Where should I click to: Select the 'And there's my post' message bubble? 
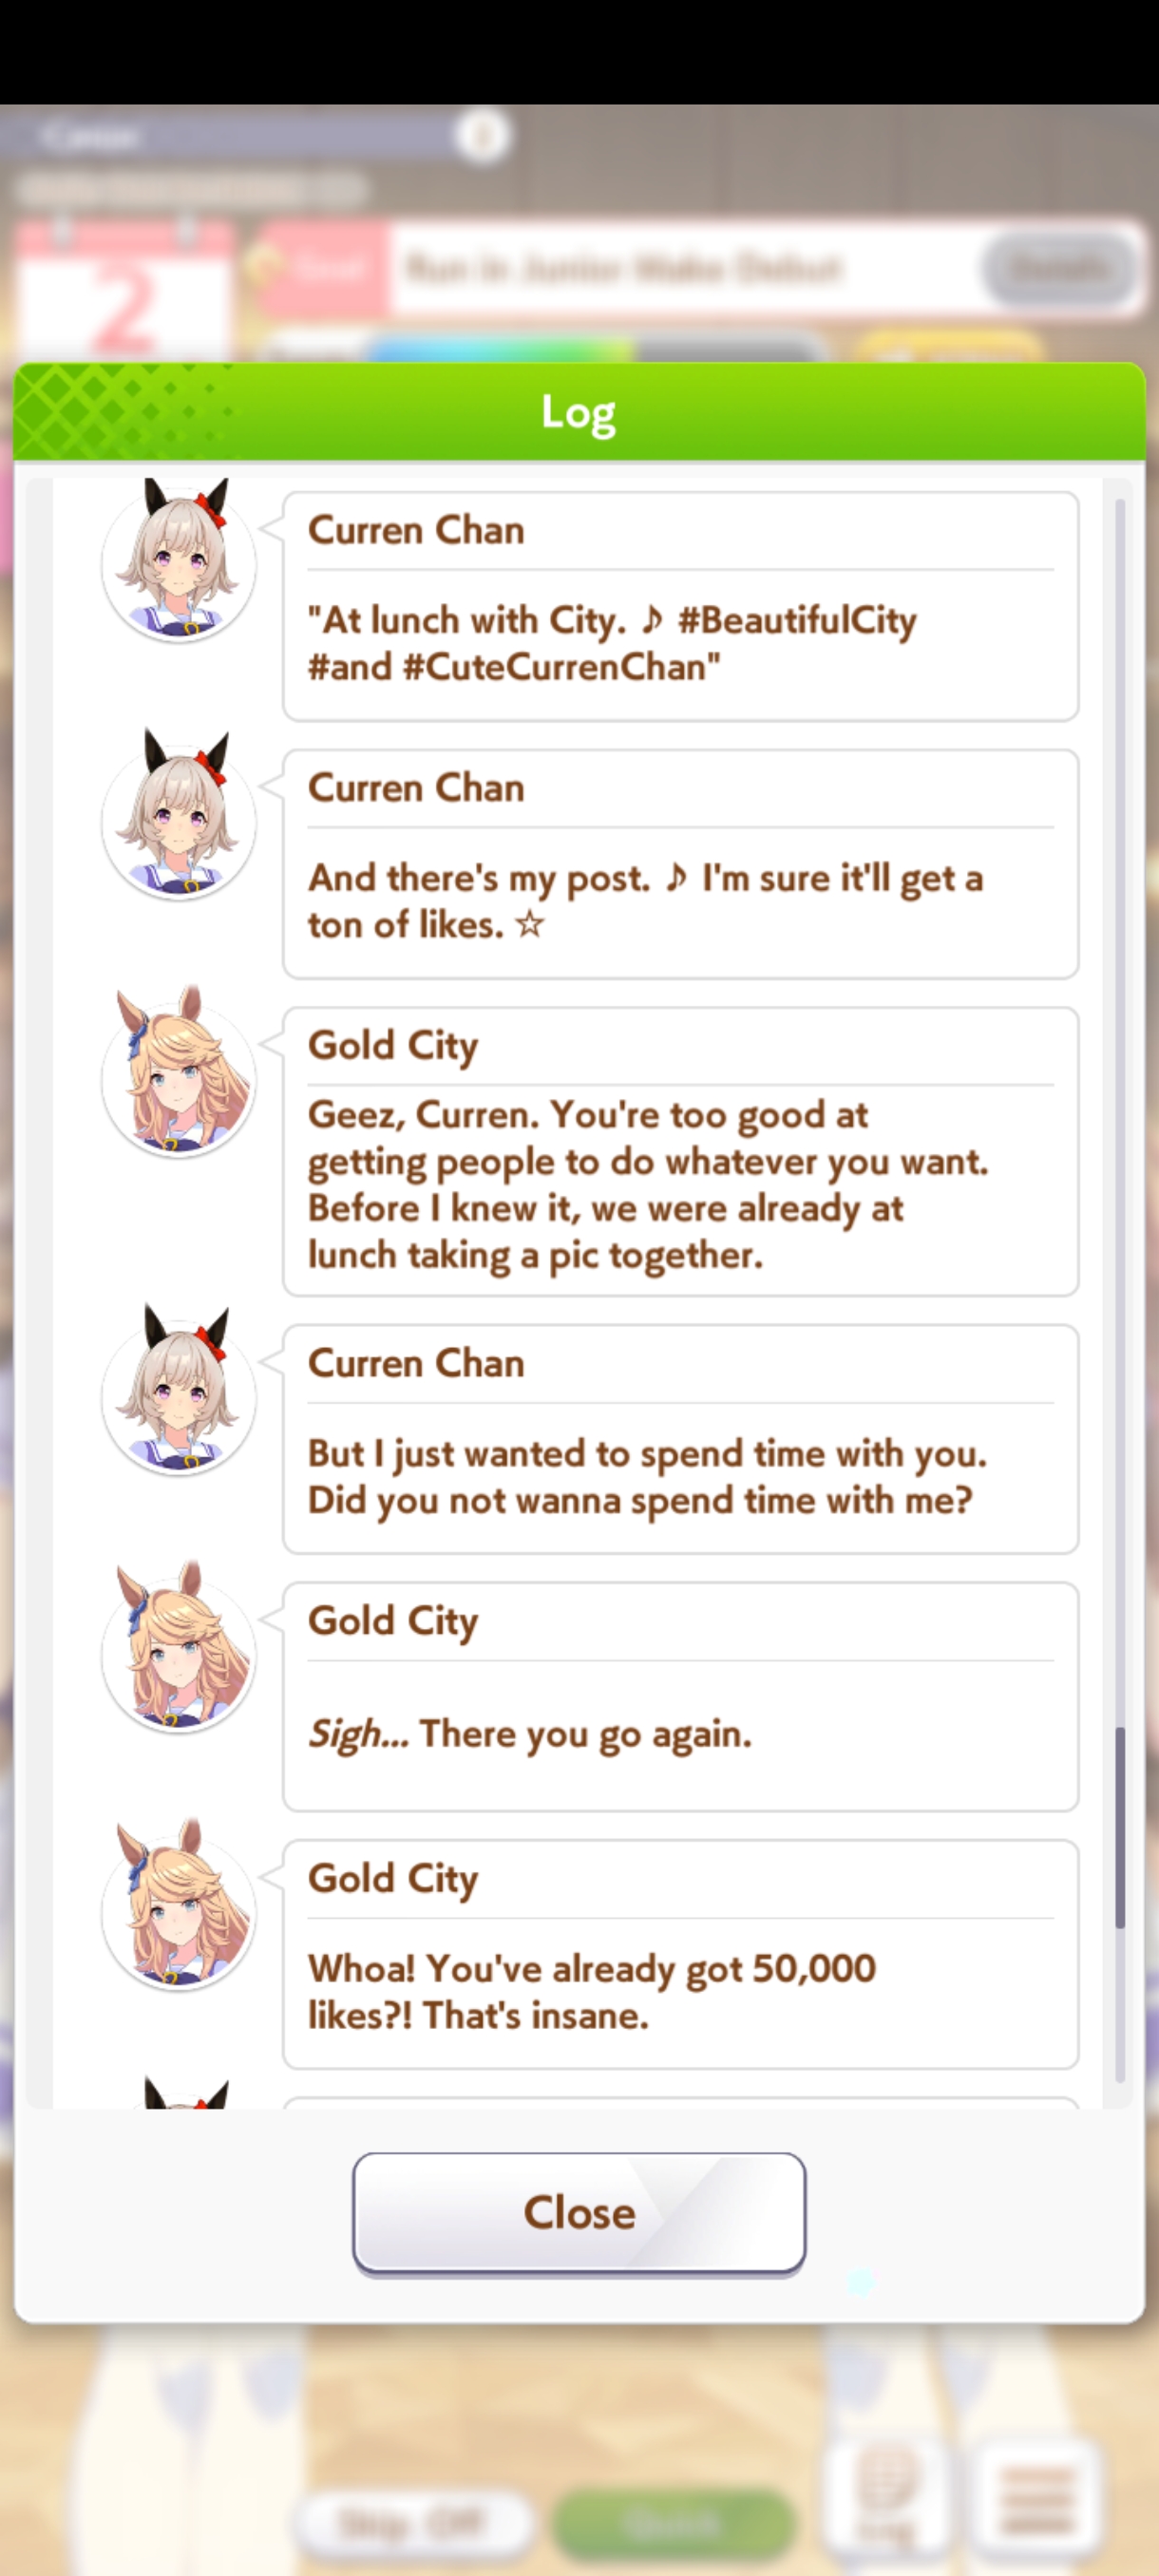tap(680, 864)
